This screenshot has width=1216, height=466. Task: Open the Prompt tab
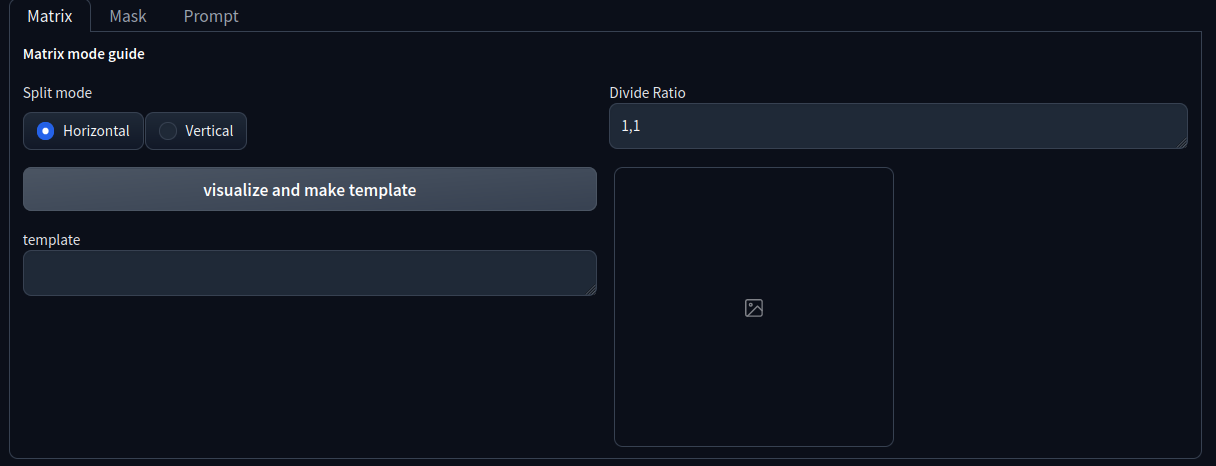tap(211, 16)
